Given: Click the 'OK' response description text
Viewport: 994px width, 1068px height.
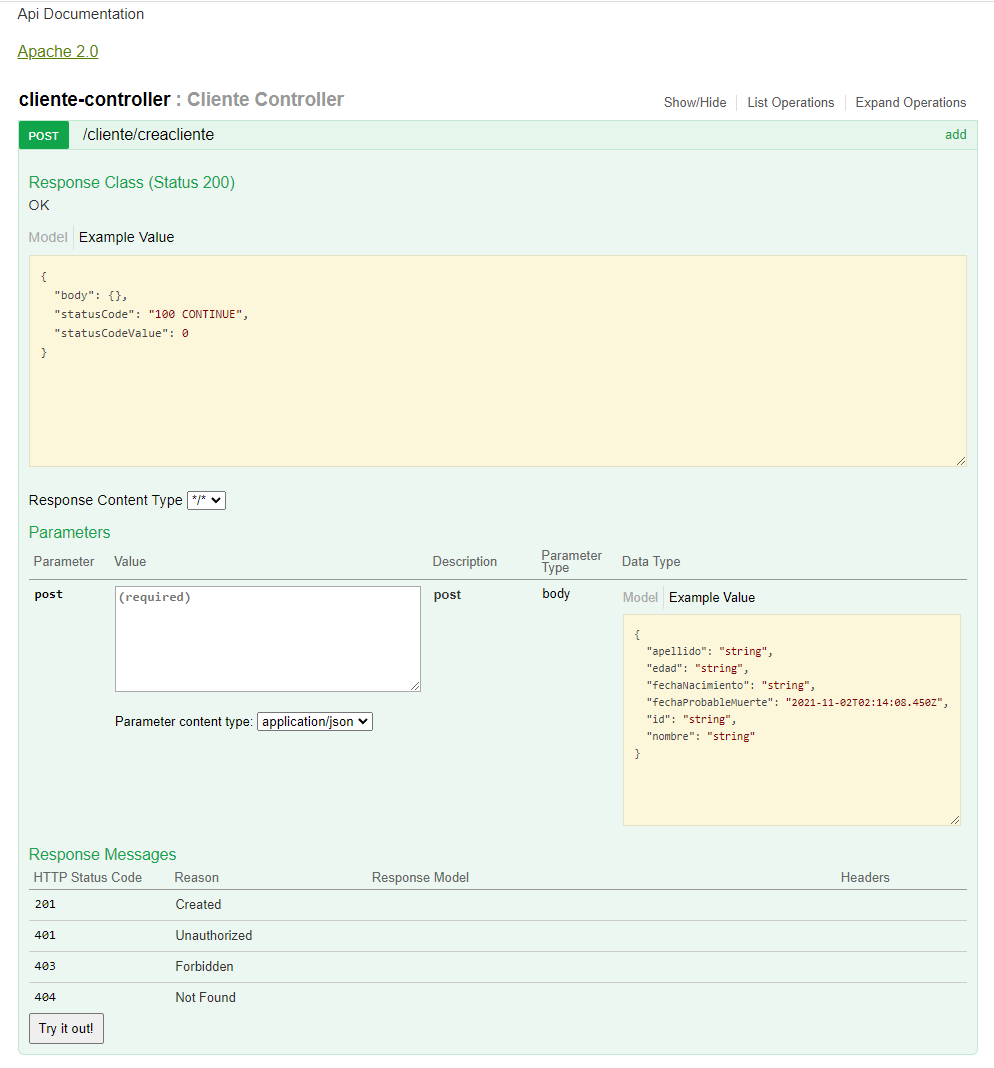Looking at the screenshot, I should click(39, 205).
